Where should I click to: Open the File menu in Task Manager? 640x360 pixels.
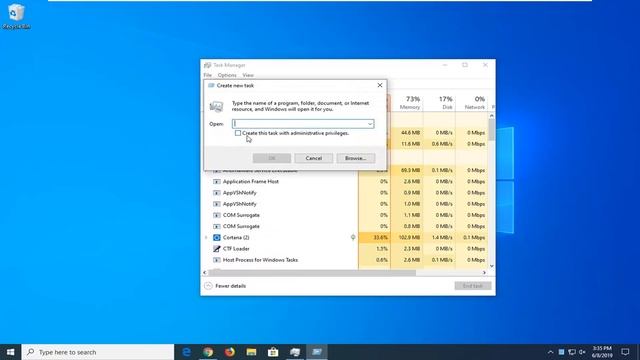[208, 75]
